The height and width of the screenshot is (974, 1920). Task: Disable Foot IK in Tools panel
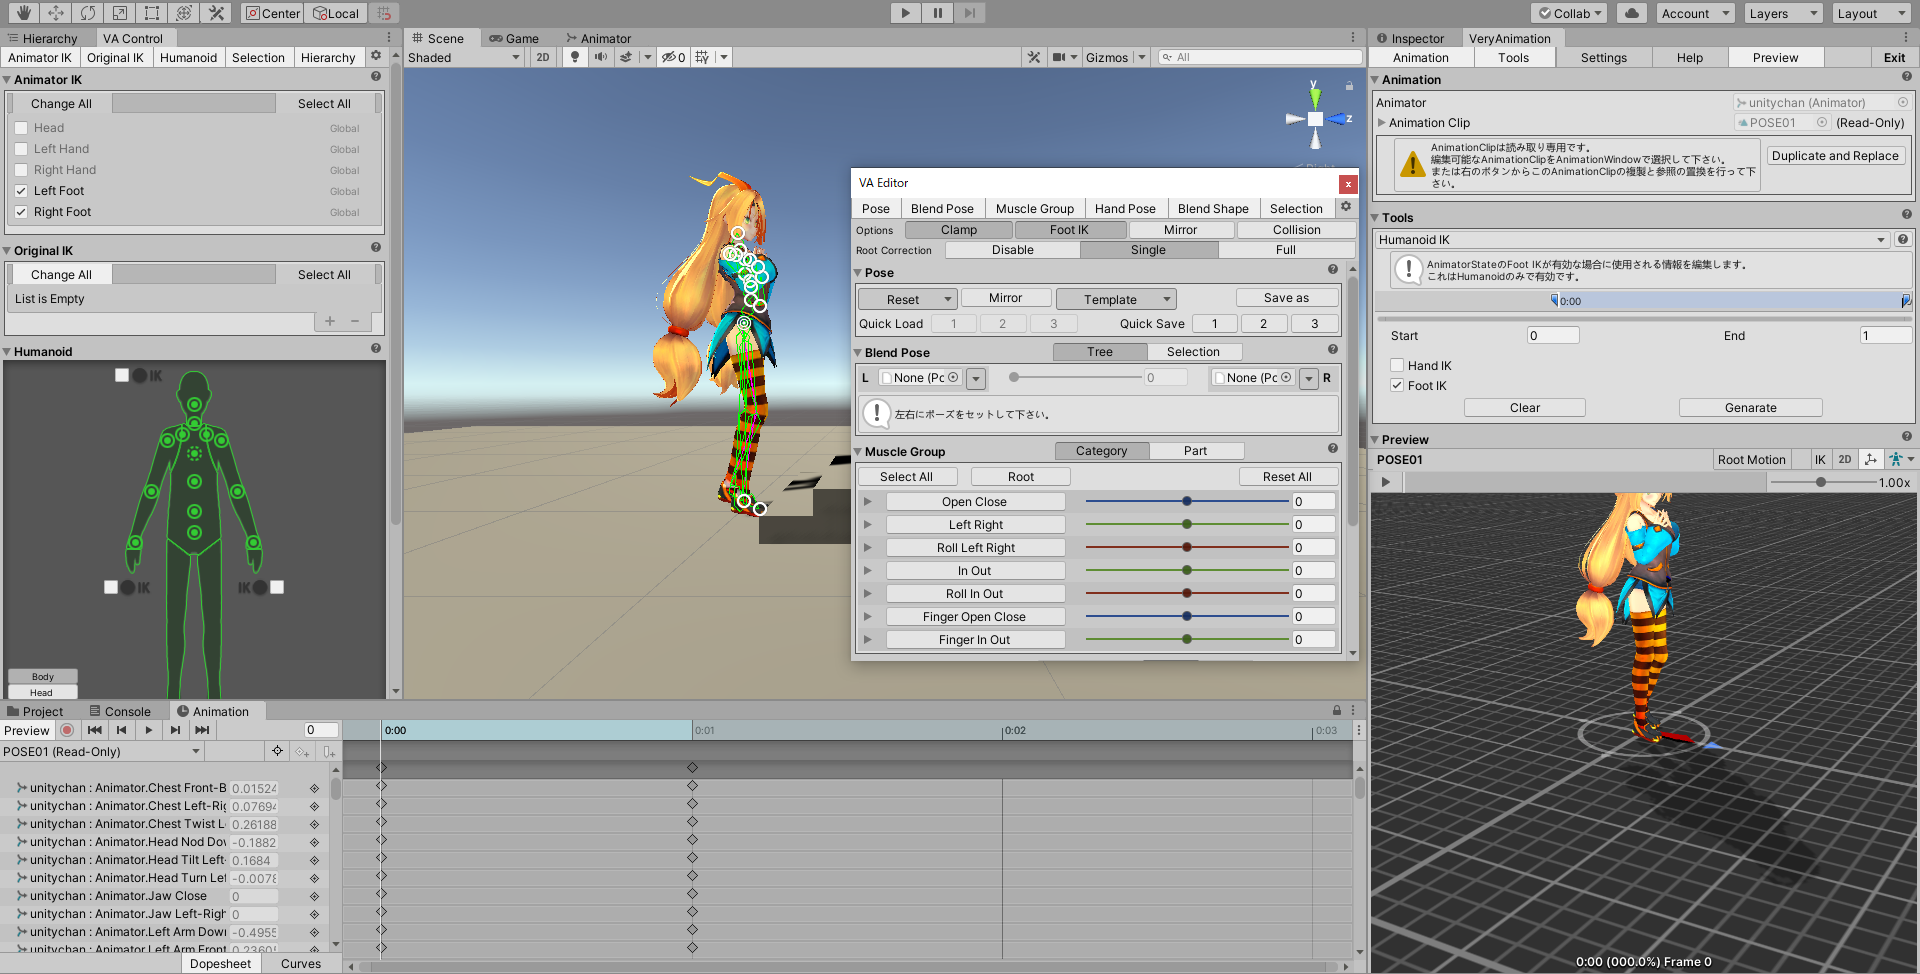(x=1397, y=386)
